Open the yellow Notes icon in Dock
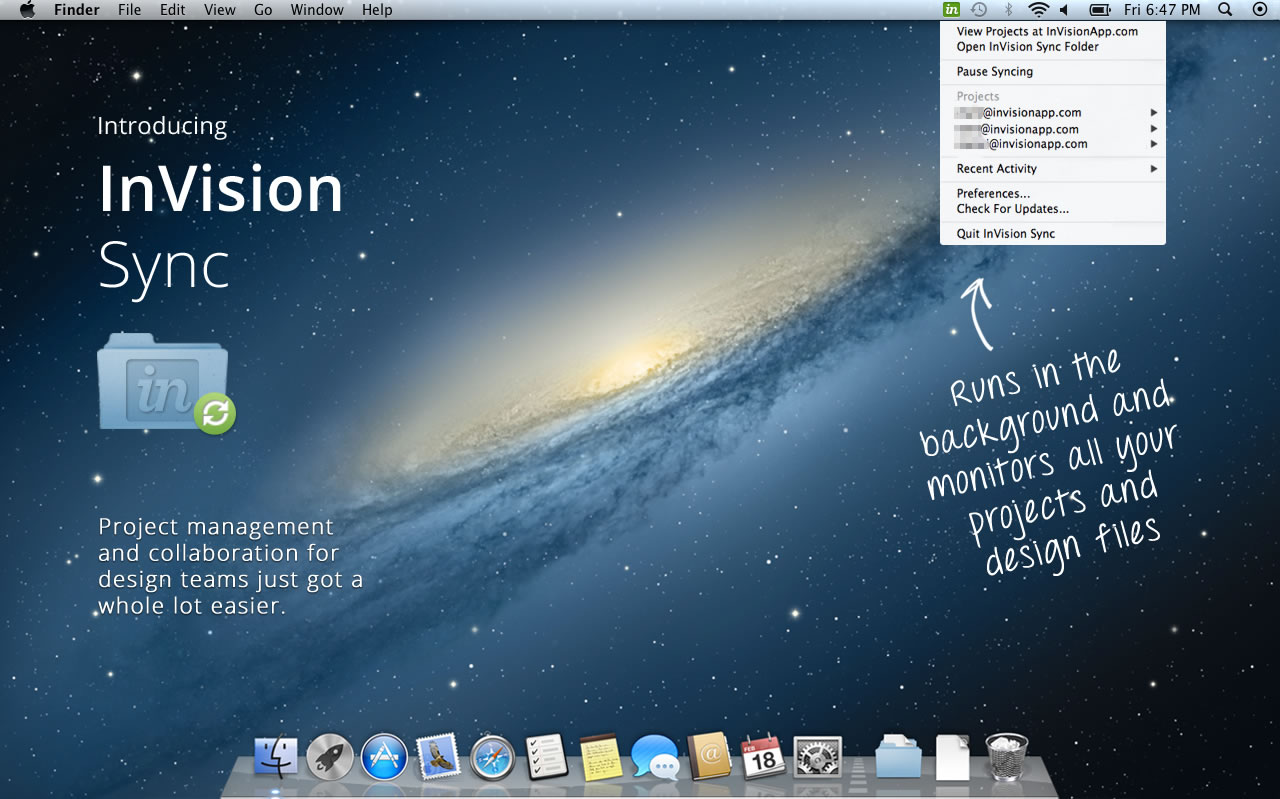 pos(601,757)
